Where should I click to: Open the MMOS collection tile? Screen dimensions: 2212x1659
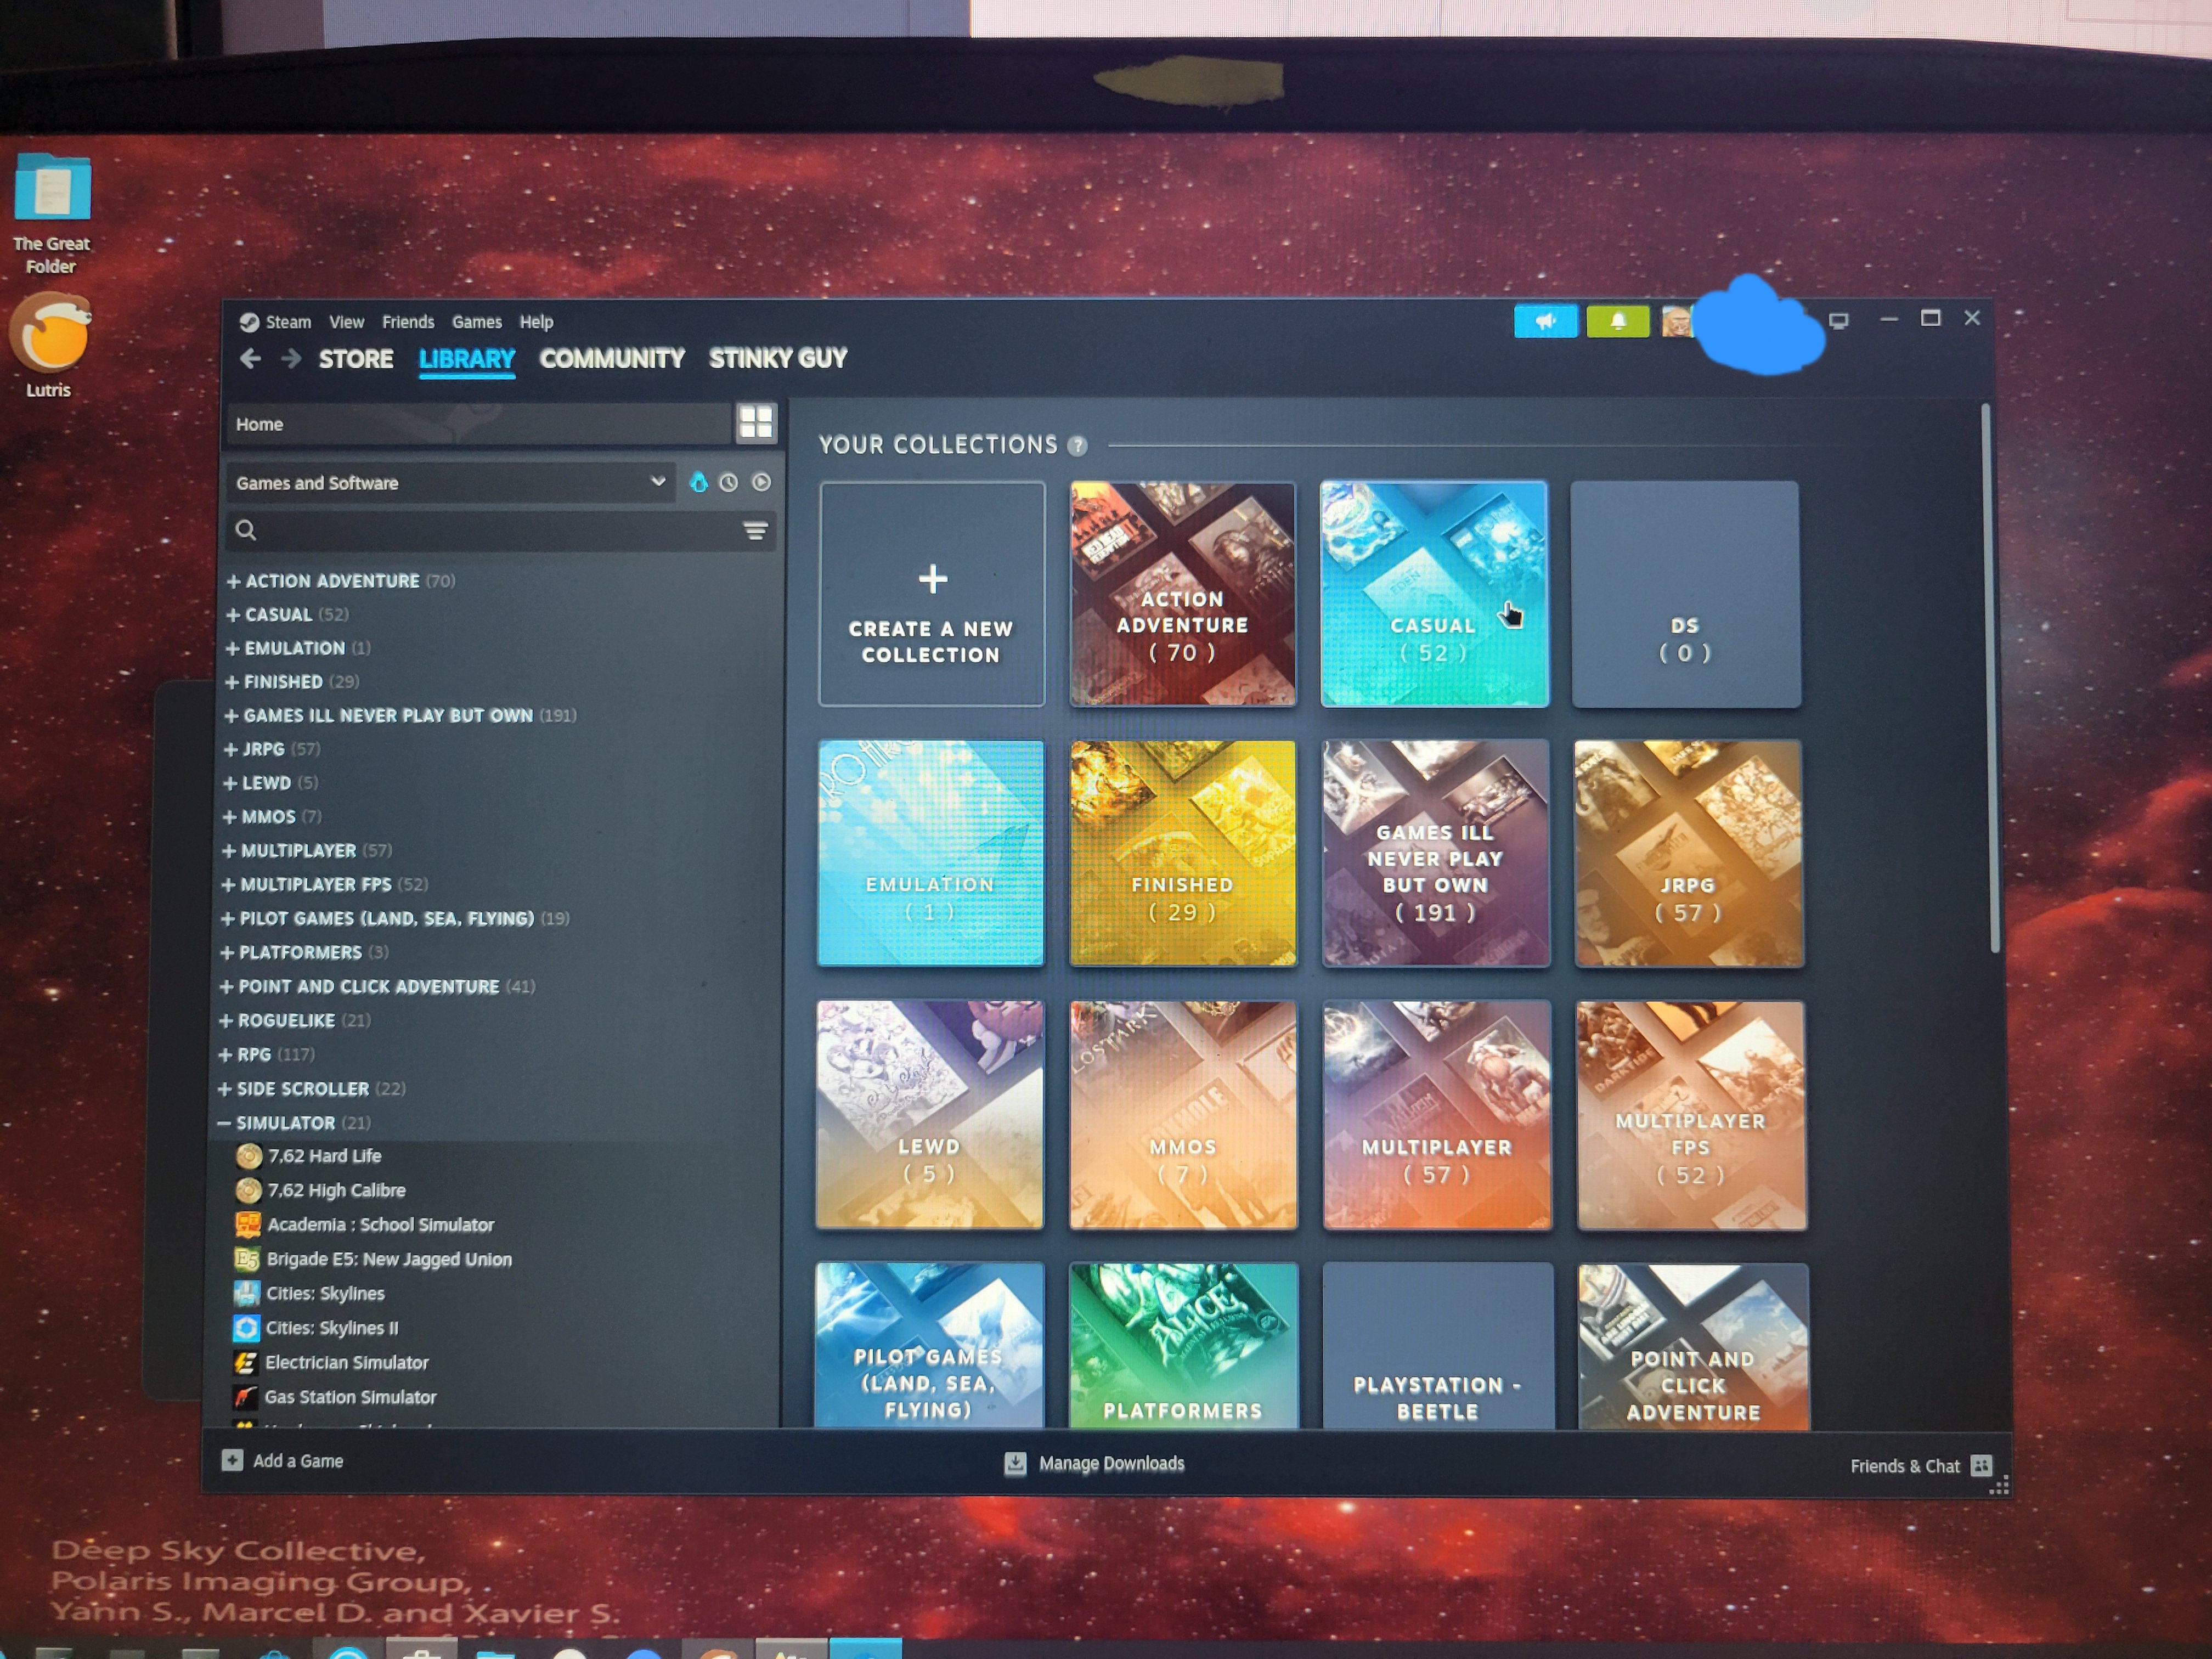click(x=1183, y=1115)
